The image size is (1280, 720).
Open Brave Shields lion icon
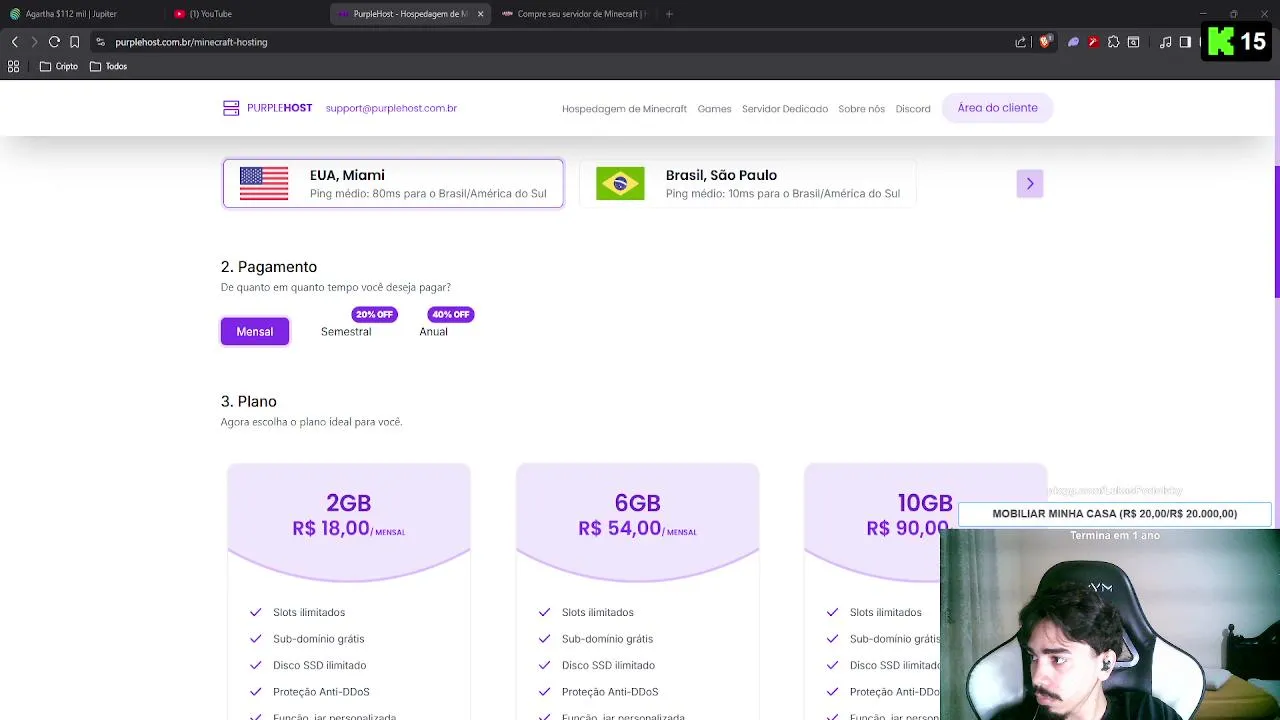click(1045, 42)
